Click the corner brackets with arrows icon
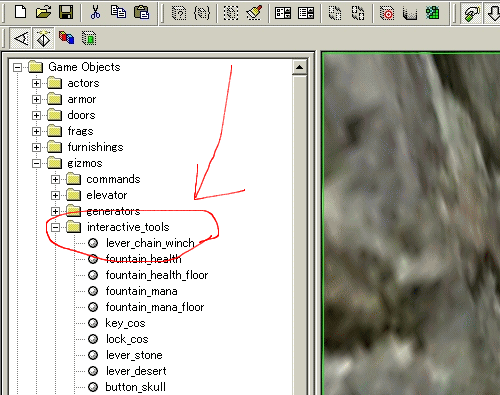 [x=358, y=13]
